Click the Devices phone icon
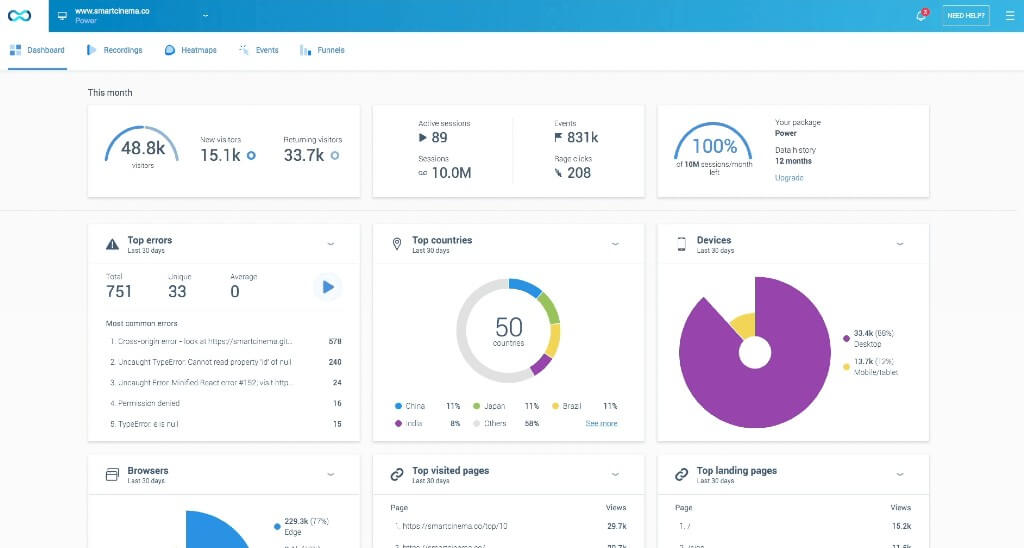The image size is (1024, 548). [x=681, y=244]
